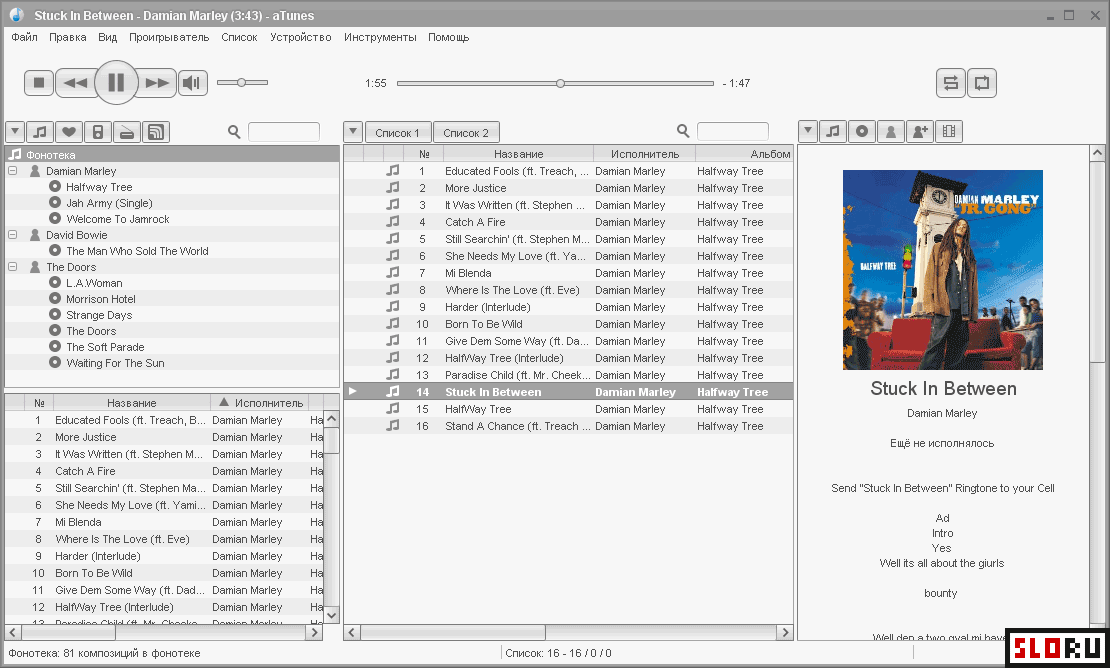Select the L.A.Woman album
1110x668 pixels.
(x=94, y=283)
